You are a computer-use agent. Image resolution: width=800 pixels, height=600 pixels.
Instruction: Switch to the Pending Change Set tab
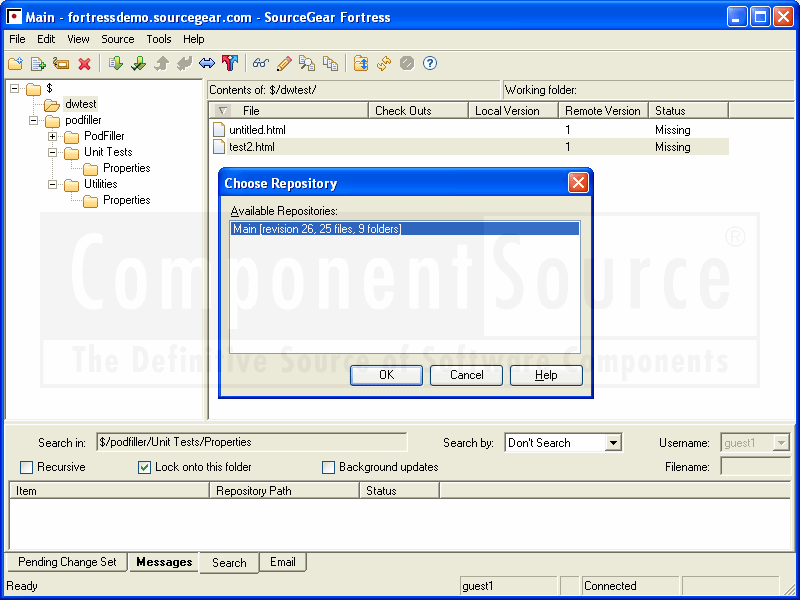click(67, 562)
